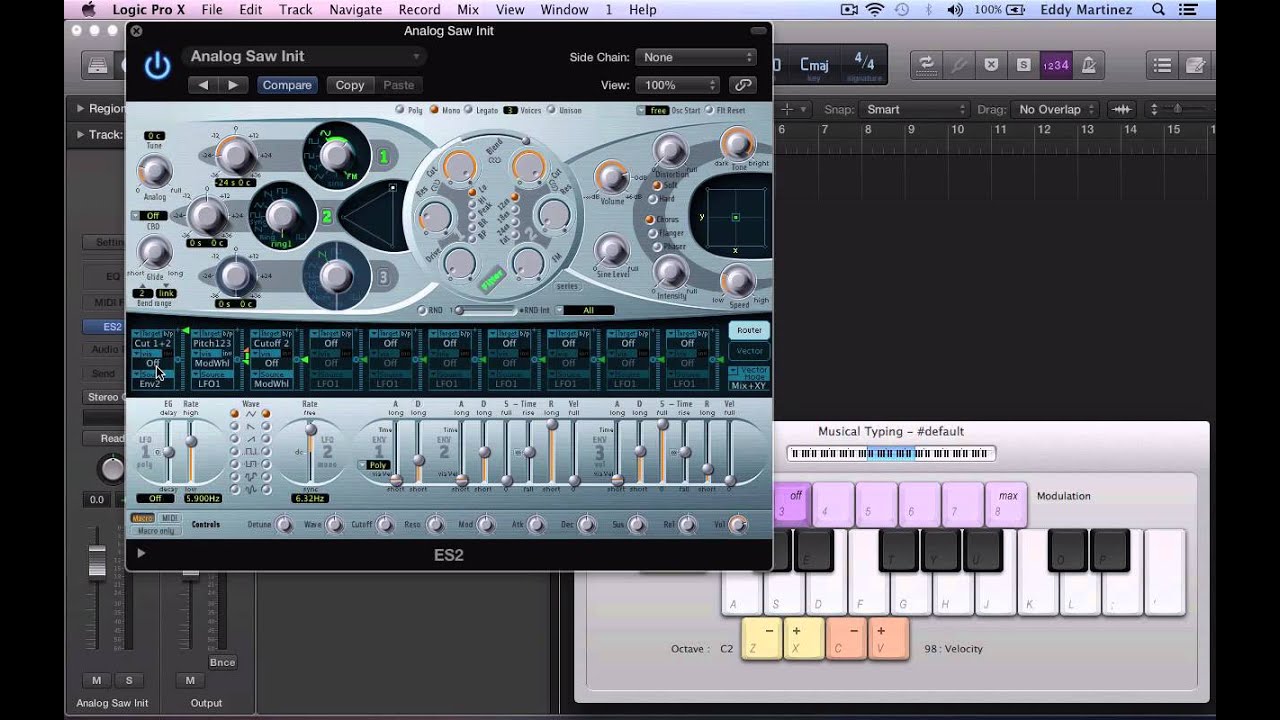Toggle the ES2 plugin power button

pyautogui.click(x=157, y=66)
